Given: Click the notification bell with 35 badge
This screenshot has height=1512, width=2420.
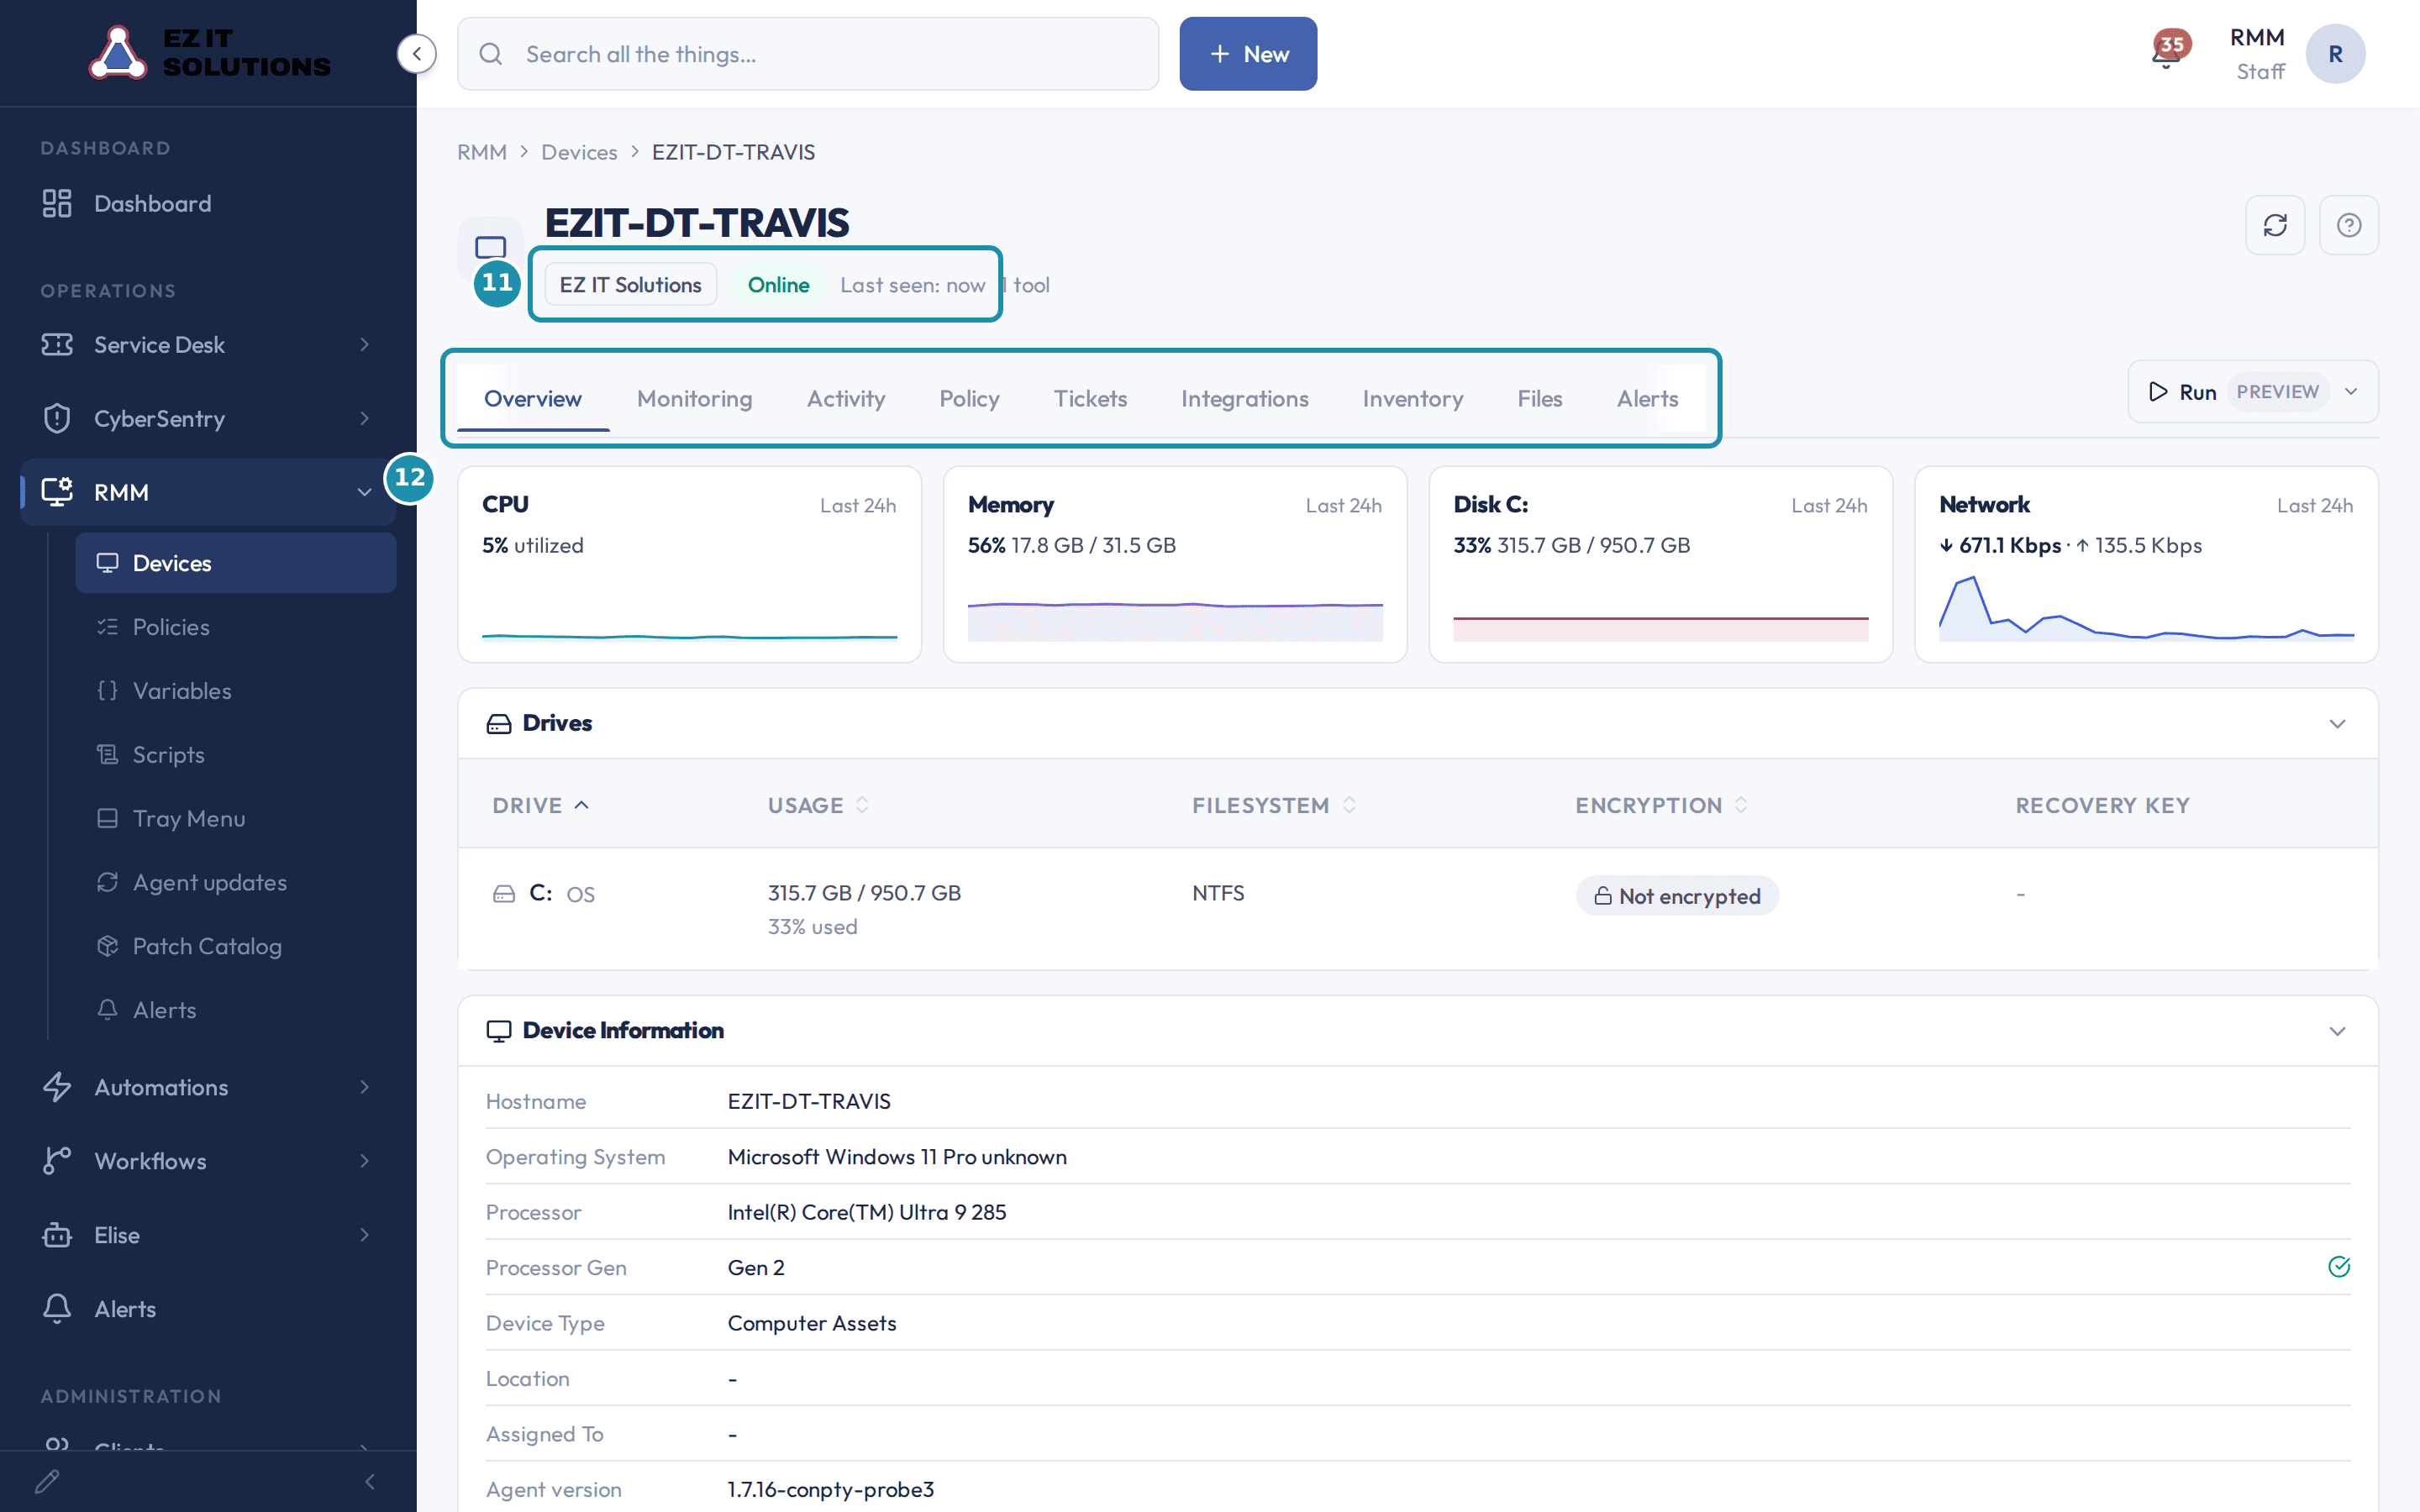Looking at the screenshot, I should pos(2169,51).
